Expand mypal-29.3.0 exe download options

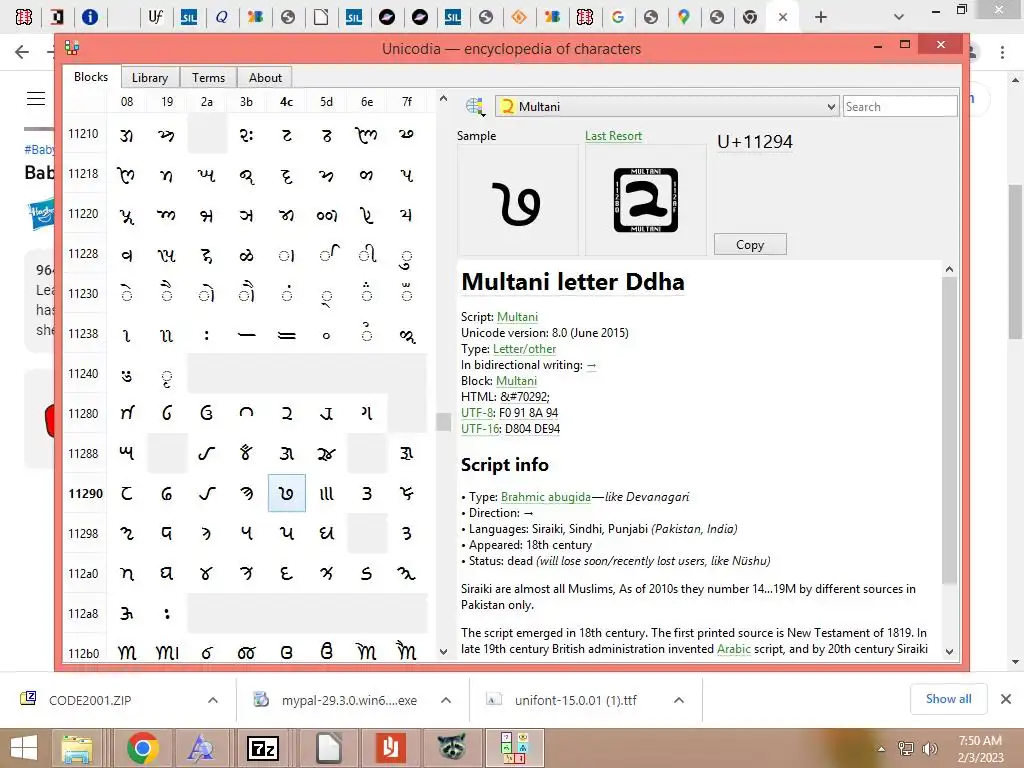[446, 700]
